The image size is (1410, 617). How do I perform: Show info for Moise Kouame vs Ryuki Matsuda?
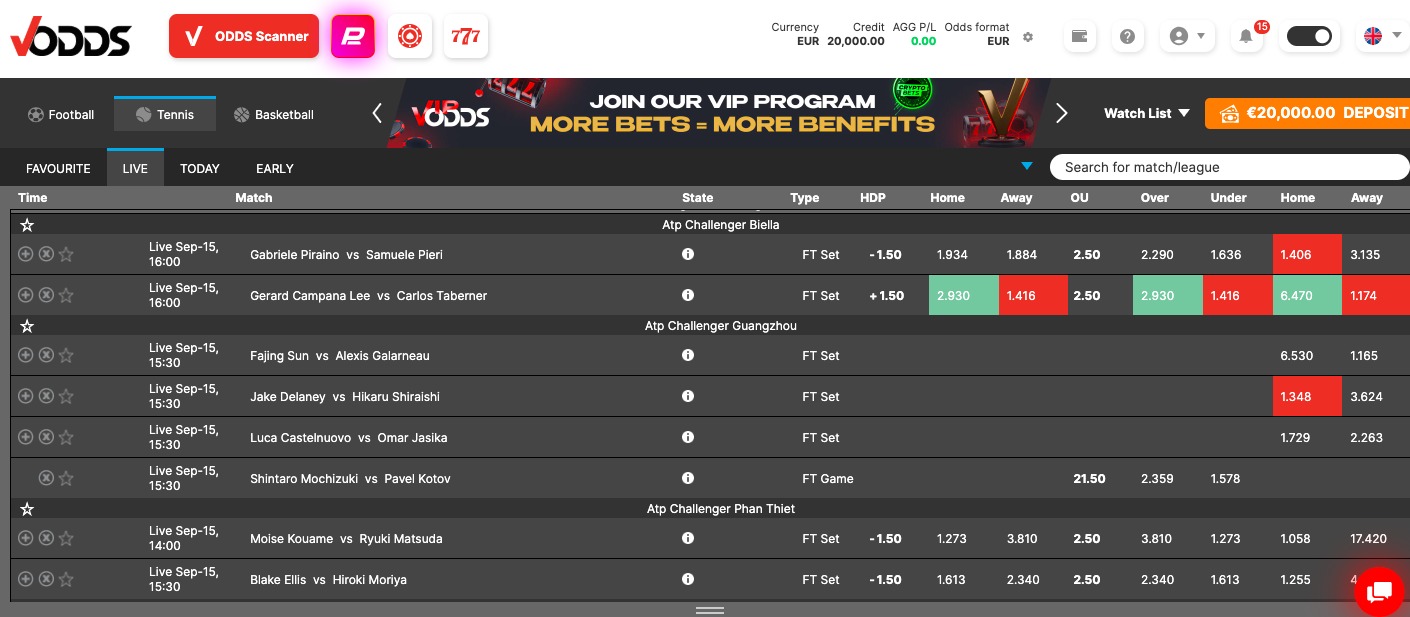(688, 538)
